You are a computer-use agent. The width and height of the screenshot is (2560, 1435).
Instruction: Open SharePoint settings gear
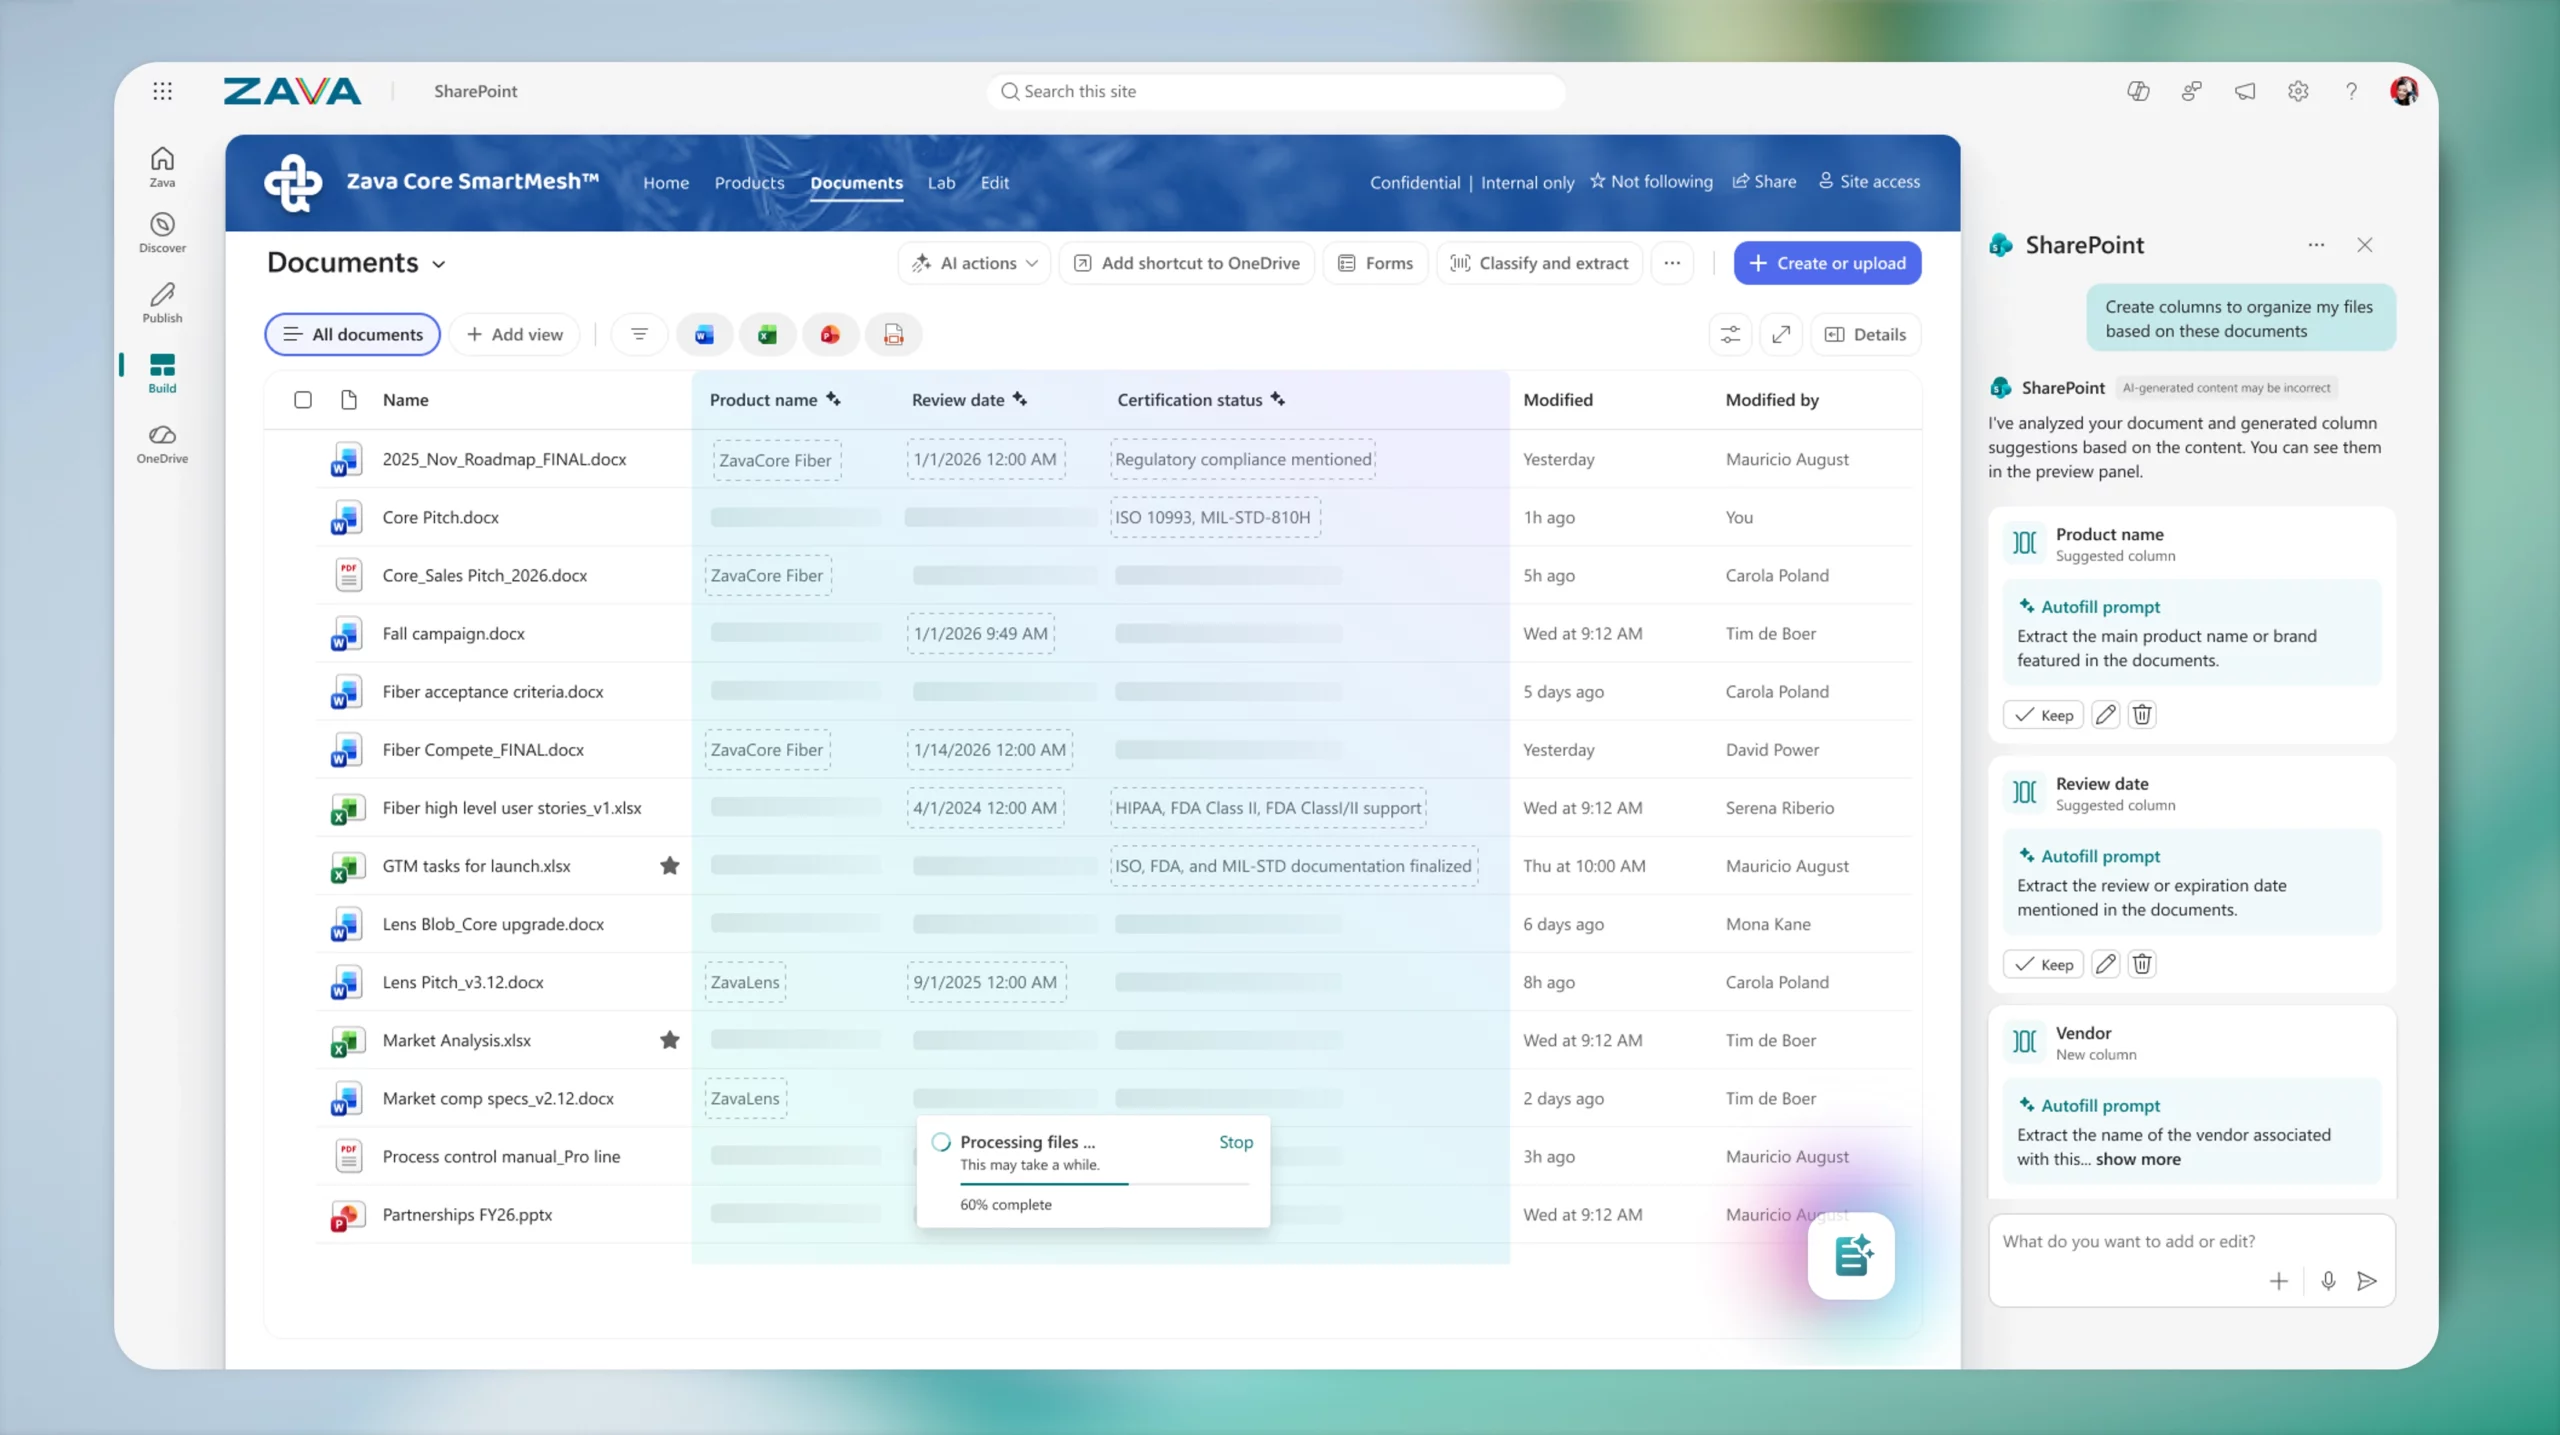(x=2297, y=91)
